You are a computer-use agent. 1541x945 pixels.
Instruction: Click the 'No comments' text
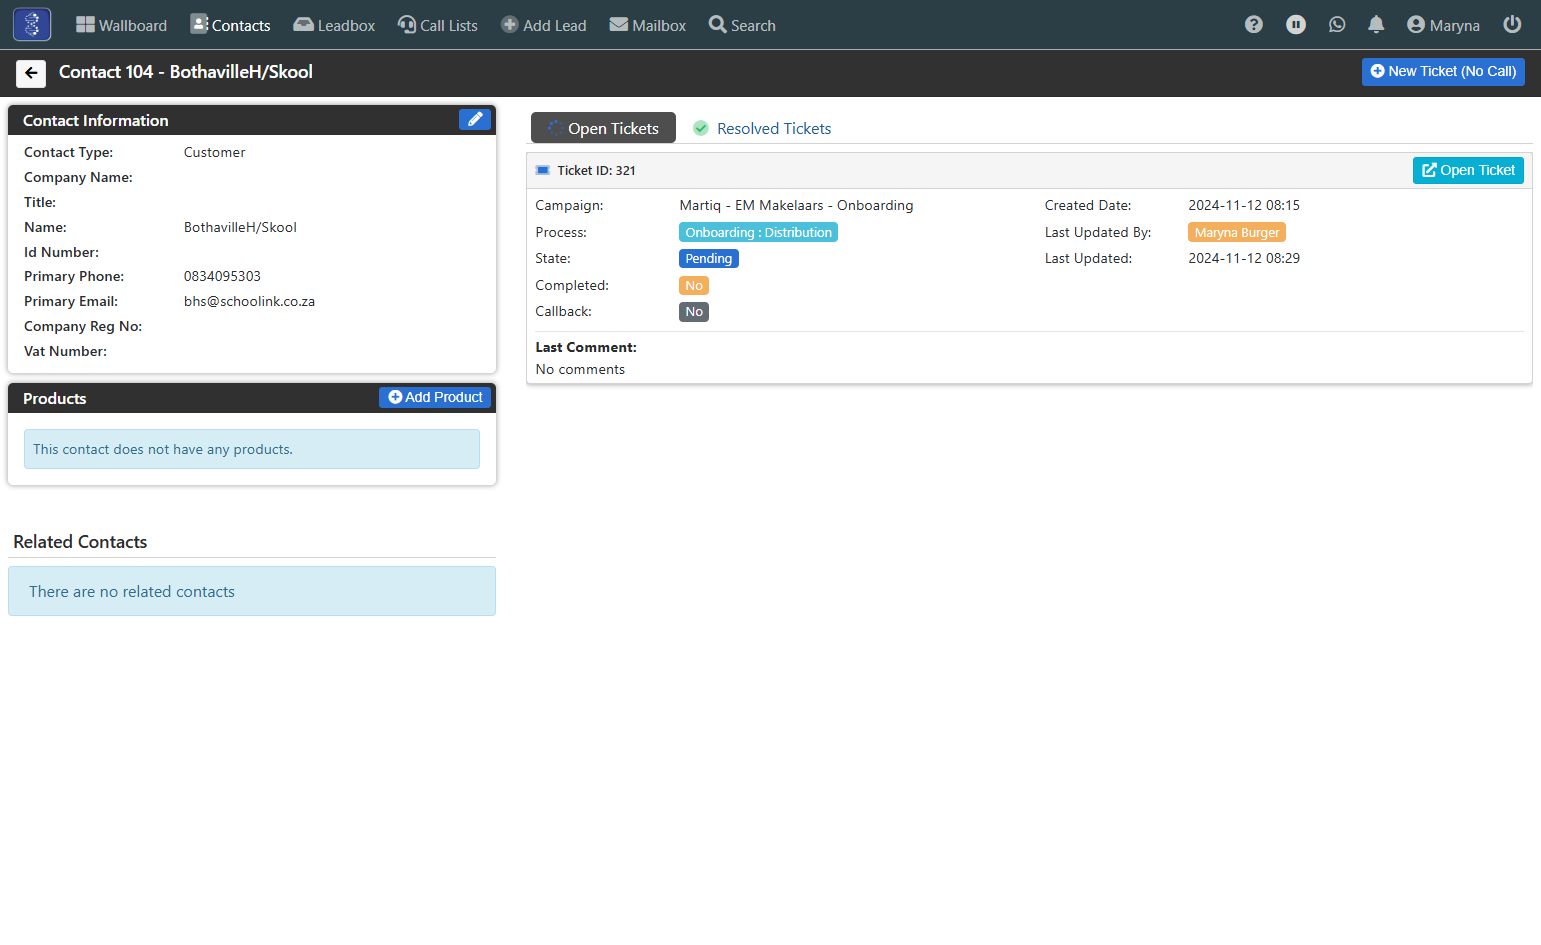(x=580, y=369)
